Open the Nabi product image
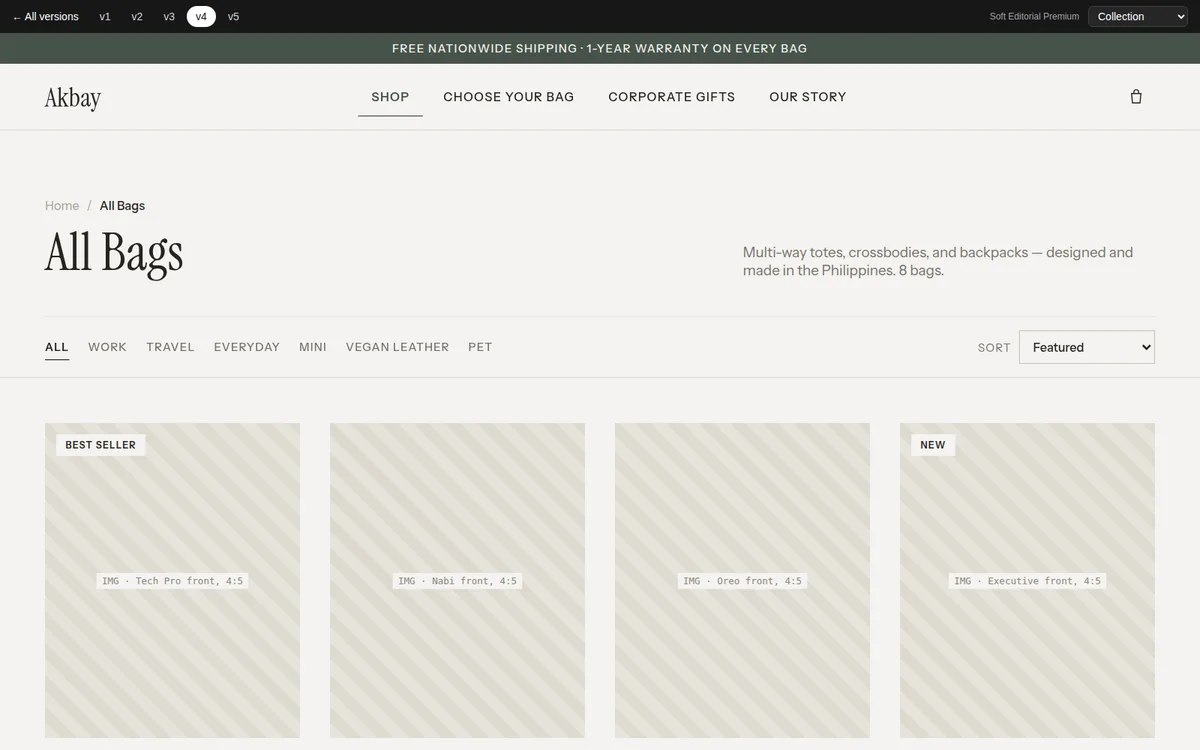 coord(457,581)
